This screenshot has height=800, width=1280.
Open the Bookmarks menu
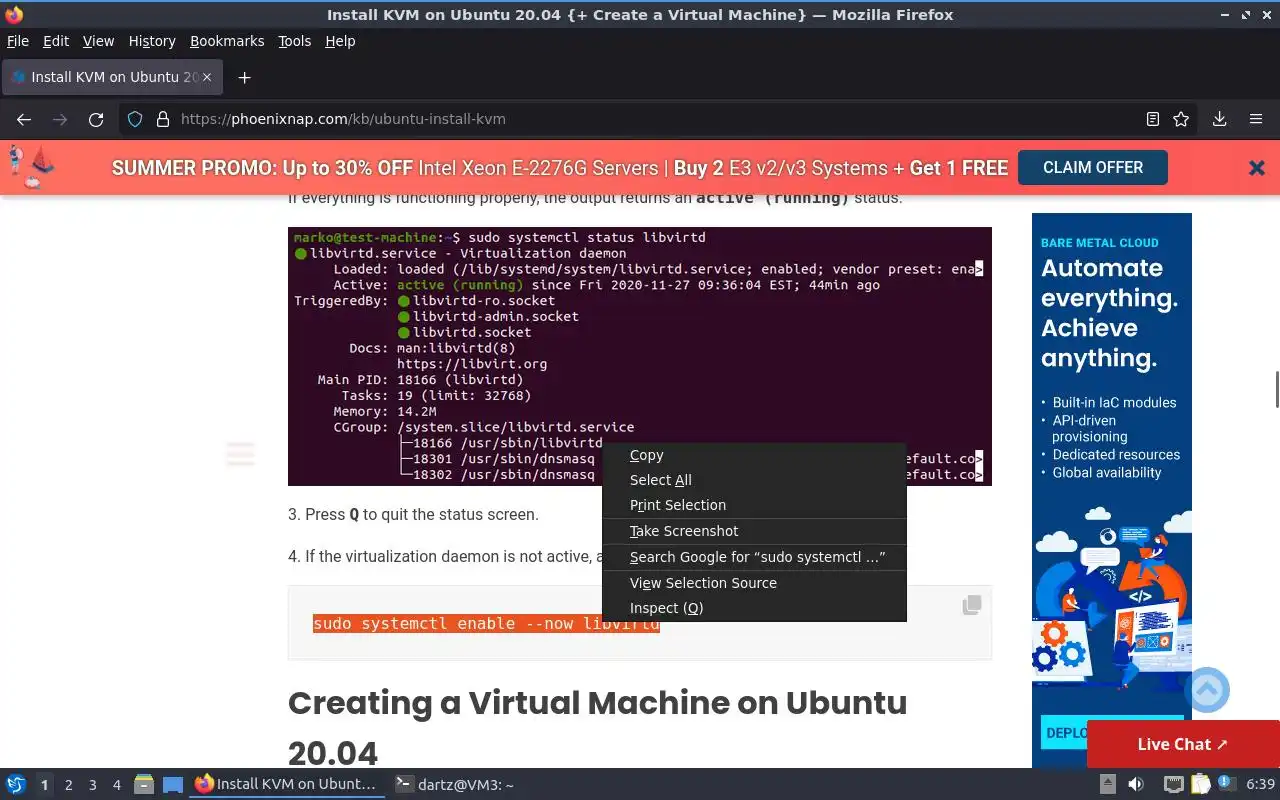pos(227,41)
